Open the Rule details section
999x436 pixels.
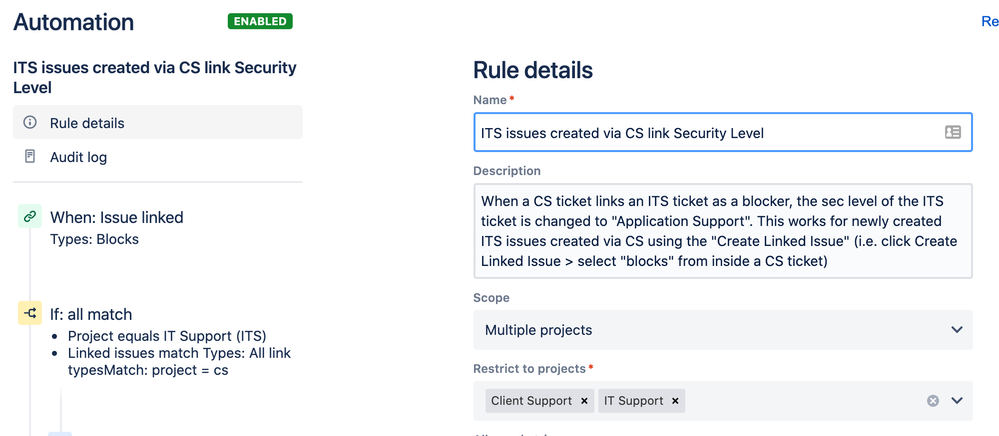pos(87,123)
